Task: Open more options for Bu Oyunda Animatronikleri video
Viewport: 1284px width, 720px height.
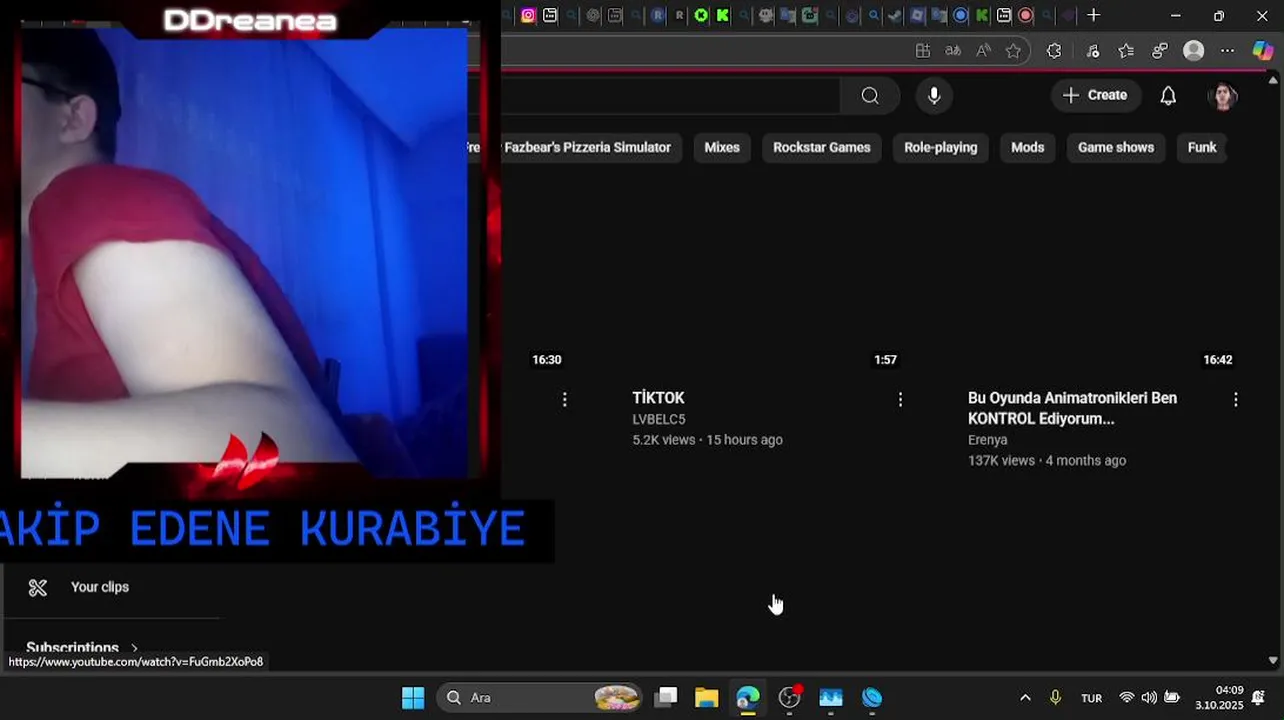Action: click(1235, 399)
